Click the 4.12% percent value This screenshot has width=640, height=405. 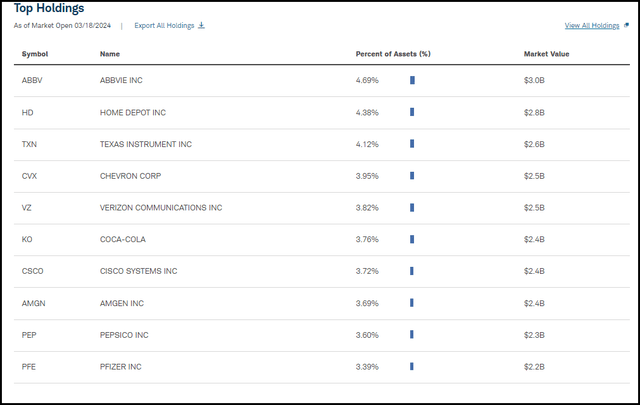367,145
